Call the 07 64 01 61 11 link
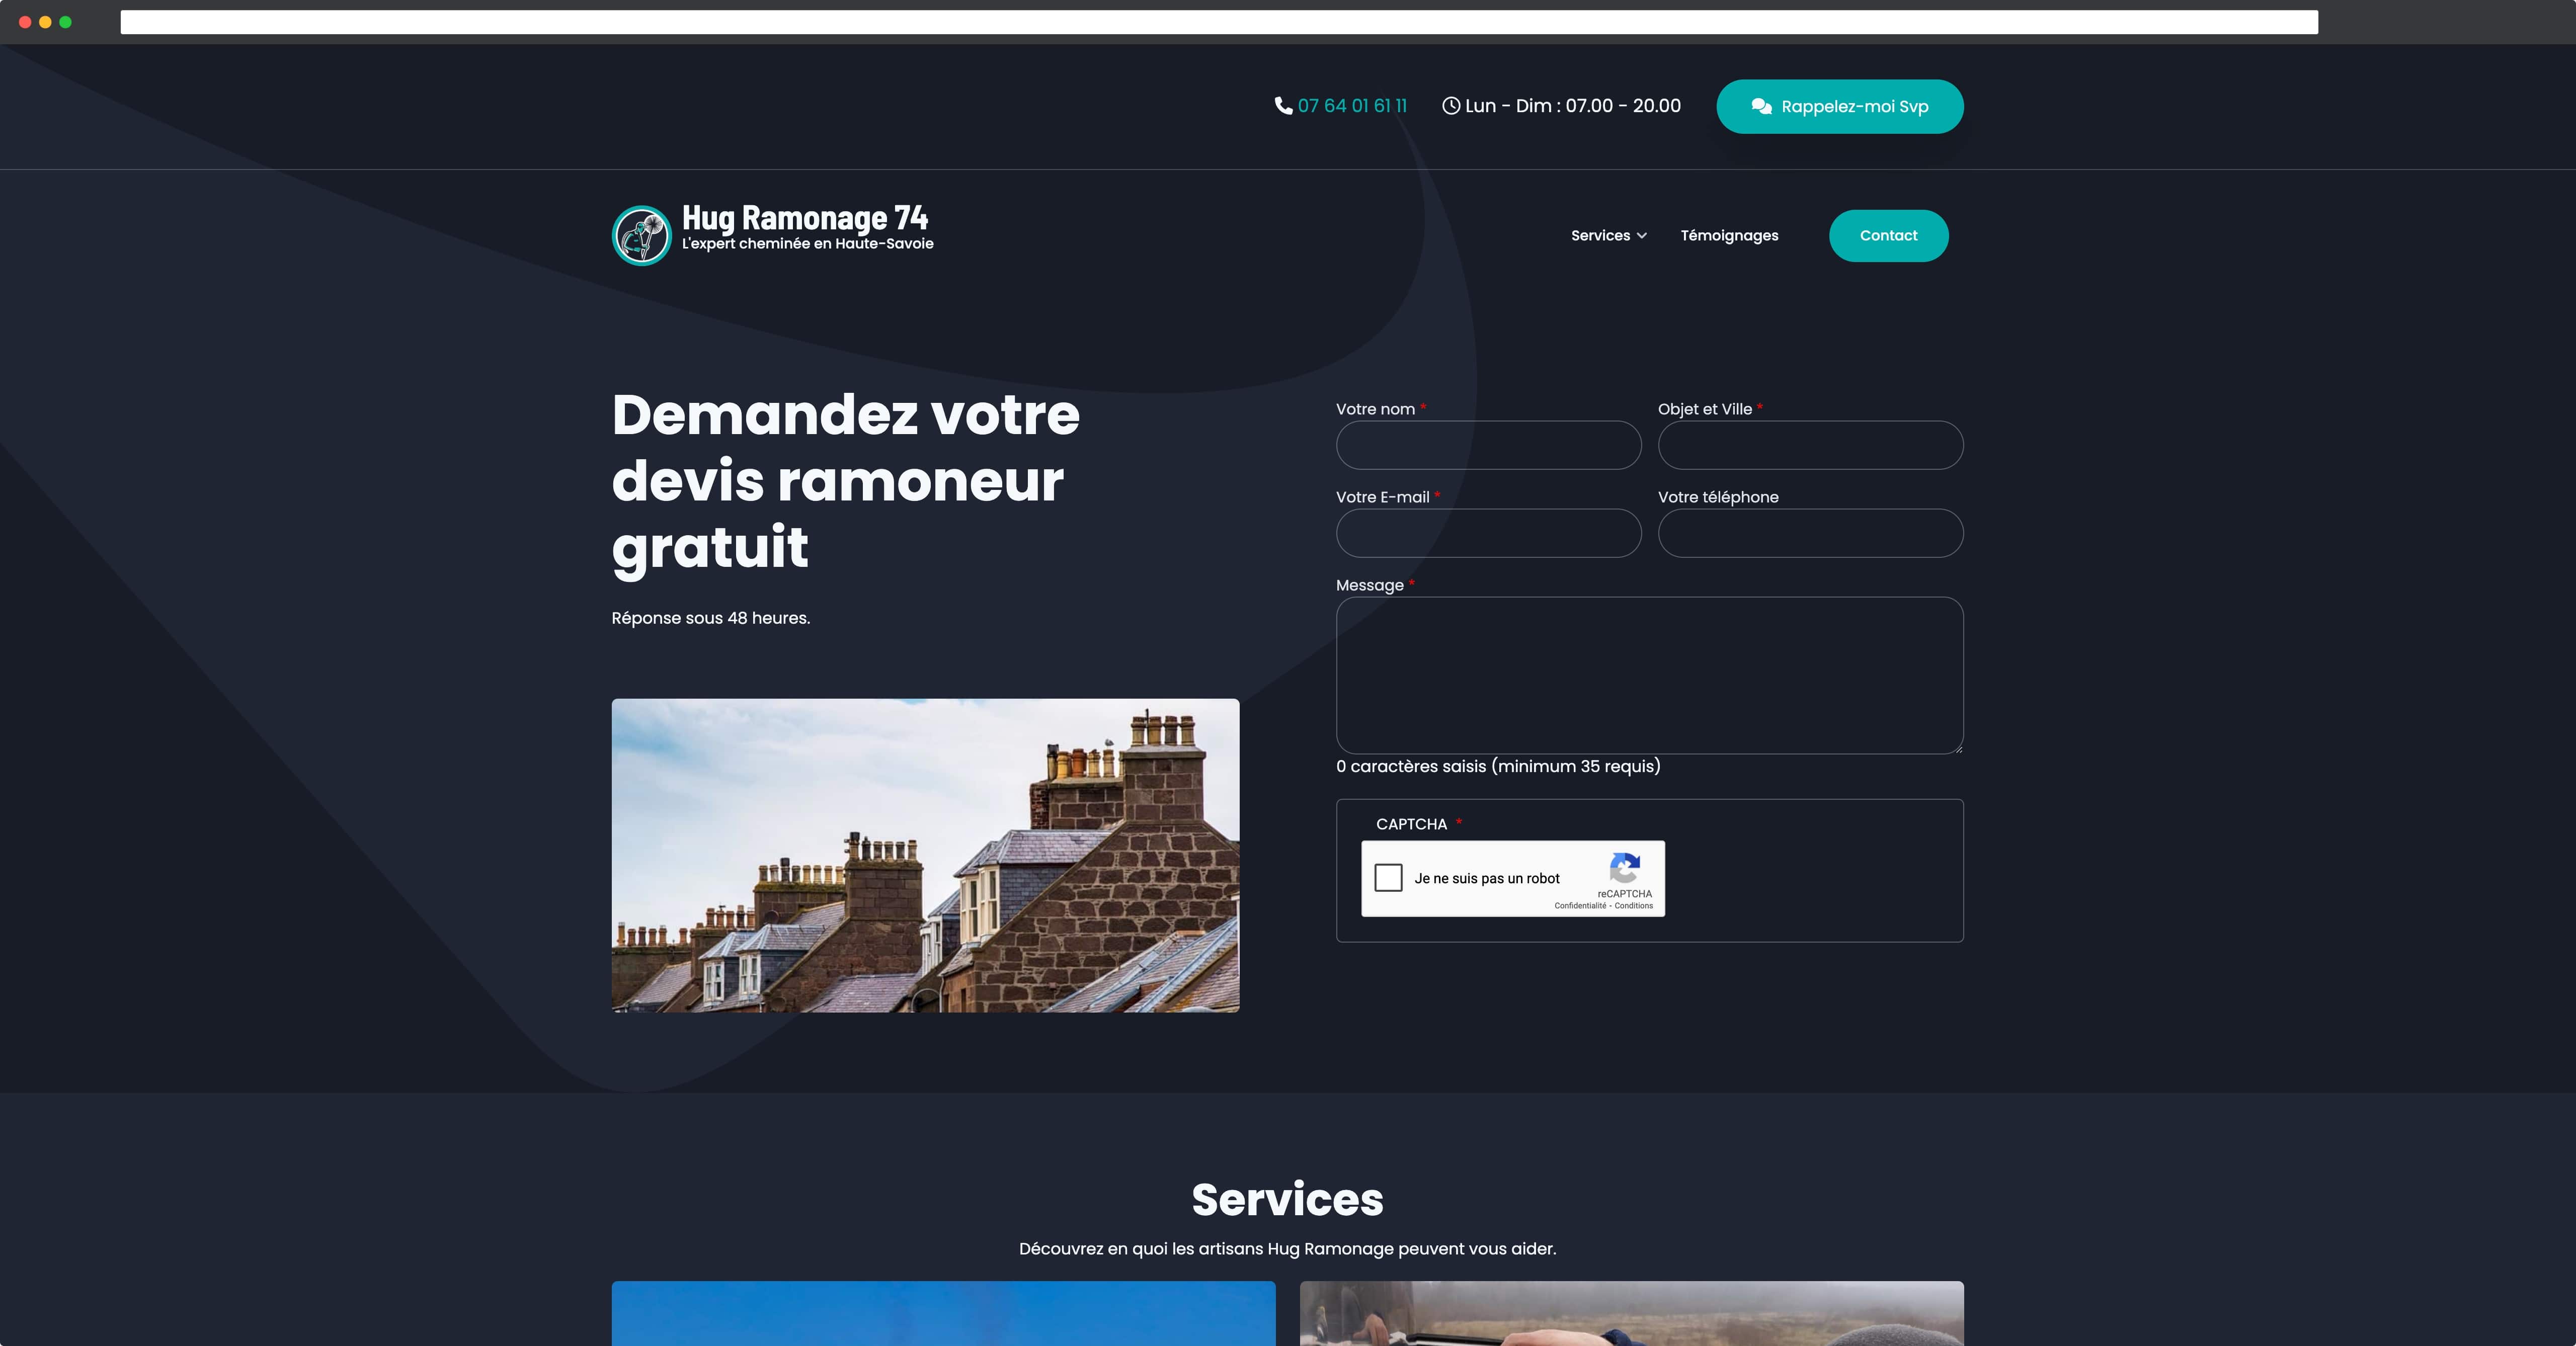Screen dimensions: 2576x1346 pyautogui.click(x=1352, y=106)
